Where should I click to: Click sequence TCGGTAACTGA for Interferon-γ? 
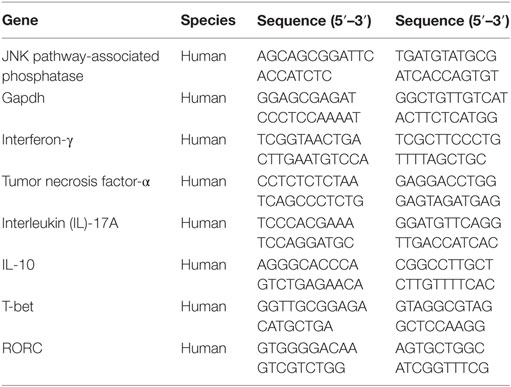click(x=309, y=140)
